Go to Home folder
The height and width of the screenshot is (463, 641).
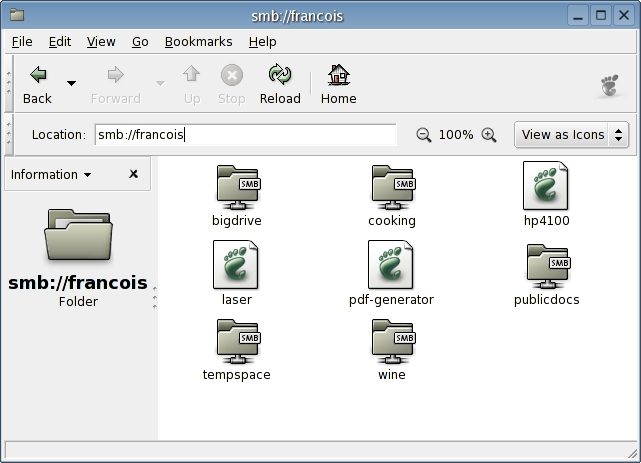click(x=338, y=84)
